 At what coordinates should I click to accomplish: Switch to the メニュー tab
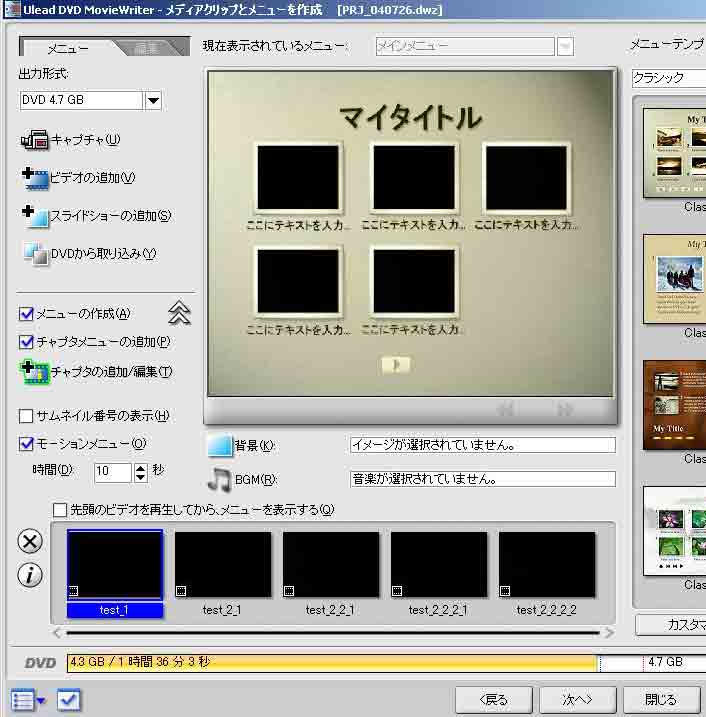click(x=68, y=48)
